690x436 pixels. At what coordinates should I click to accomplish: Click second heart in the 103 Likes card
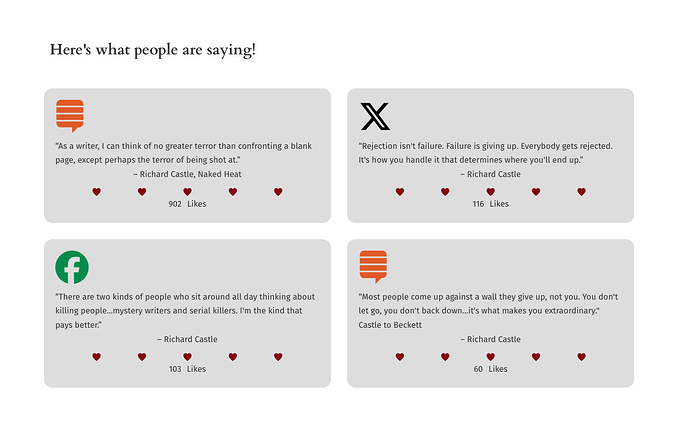pos(142,357)
